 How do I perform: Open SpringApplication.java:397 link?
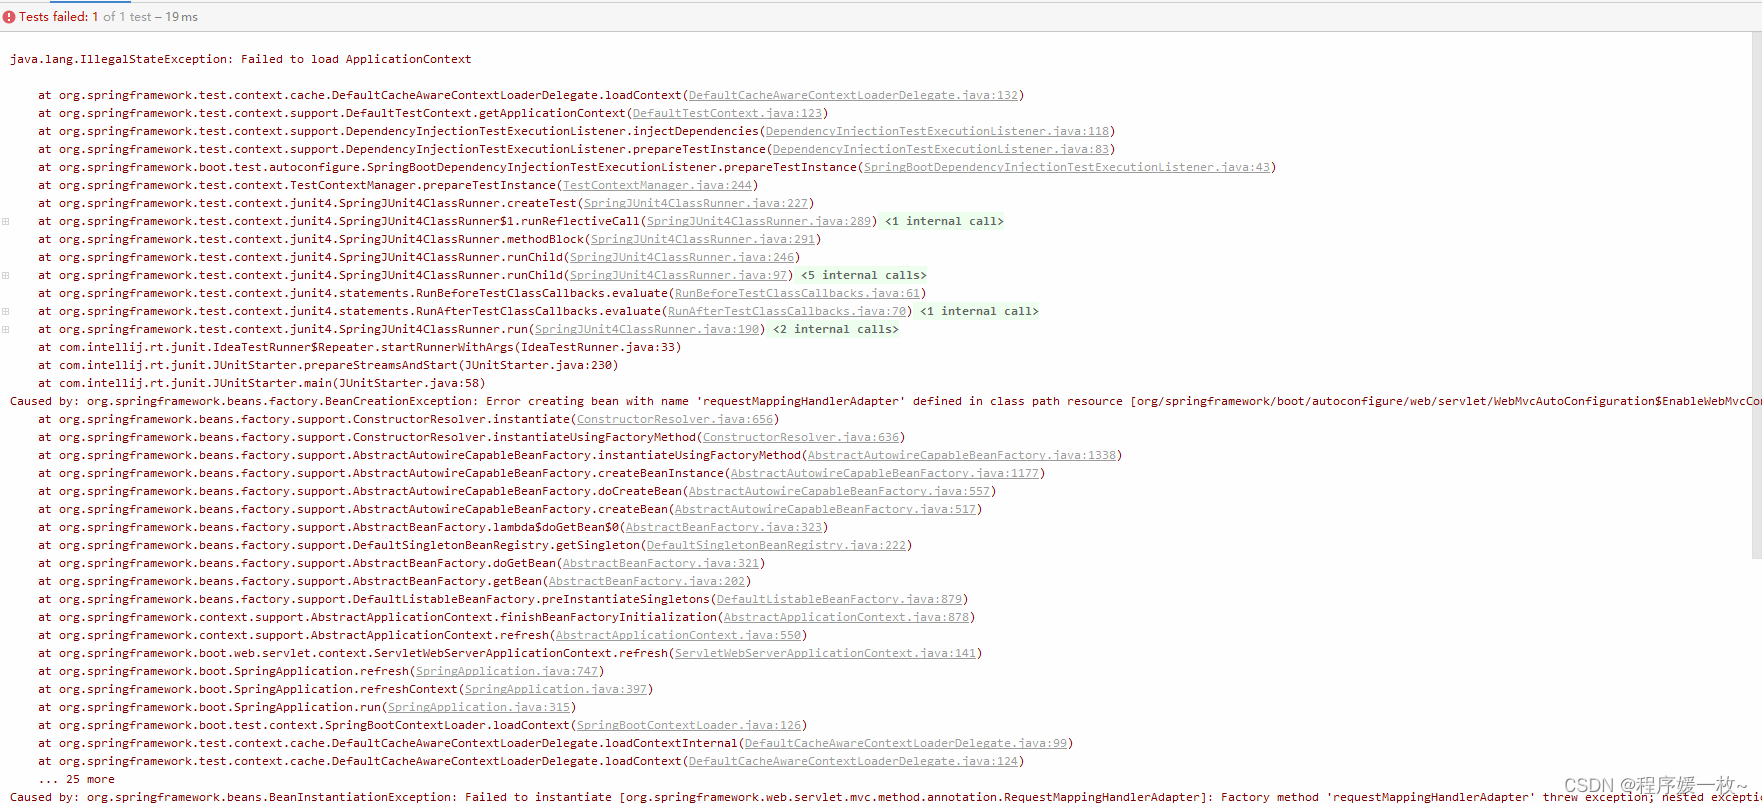[x=556, y=689]
